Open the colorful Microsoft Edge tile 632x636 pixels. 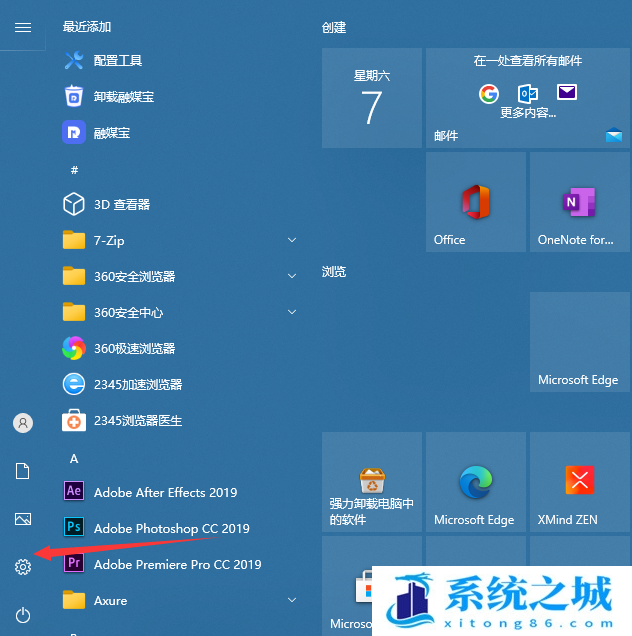475,482
